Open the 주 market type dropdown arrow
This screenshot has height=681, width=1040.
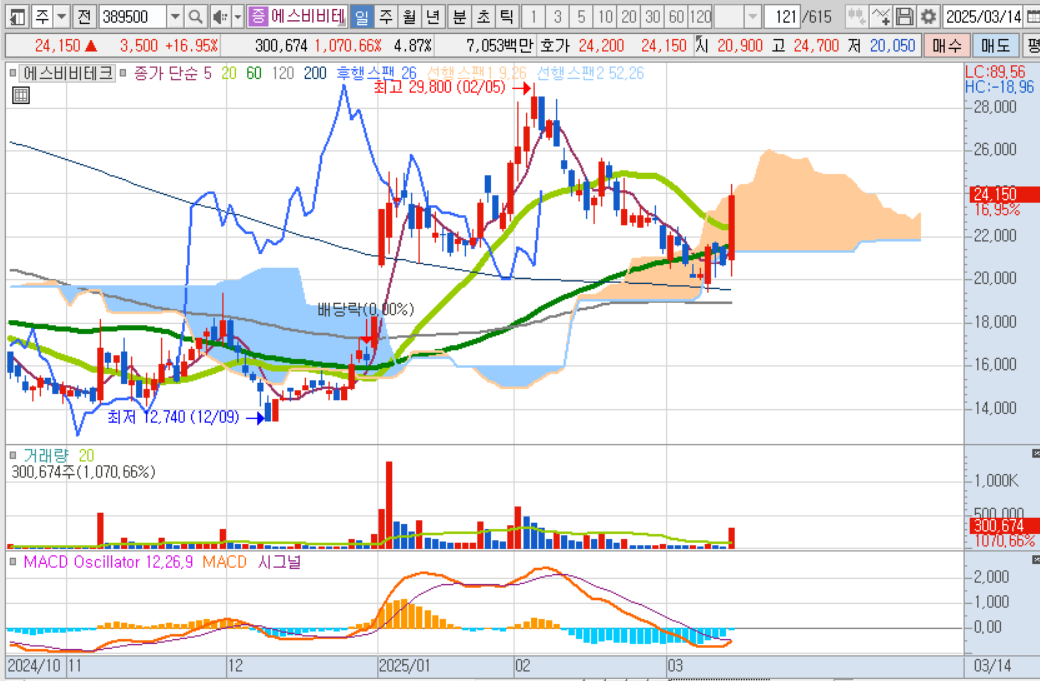[61, 17]
